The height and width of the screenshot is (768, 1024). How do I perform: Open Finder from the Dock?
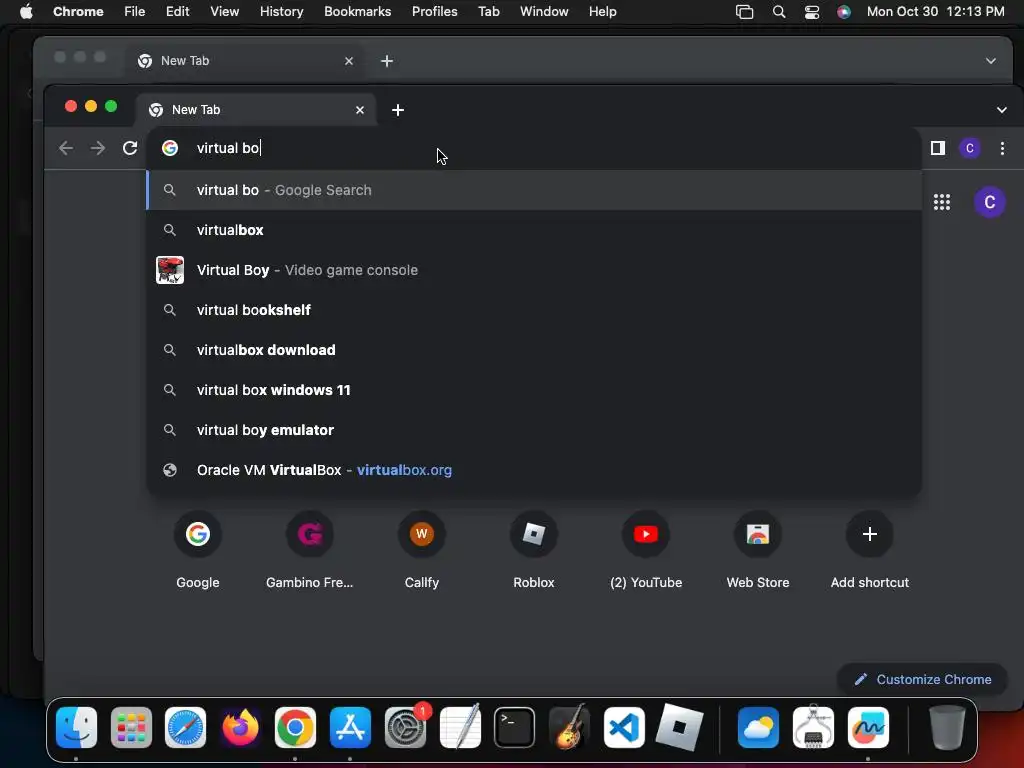(76, 727)
